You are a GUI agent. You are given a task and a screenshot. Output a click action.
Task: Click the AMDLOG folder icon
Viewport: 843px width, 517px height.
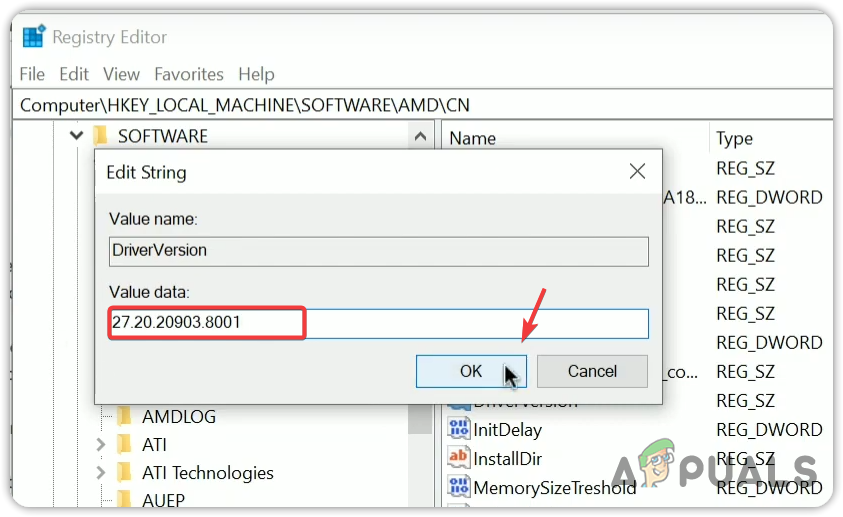125,416
